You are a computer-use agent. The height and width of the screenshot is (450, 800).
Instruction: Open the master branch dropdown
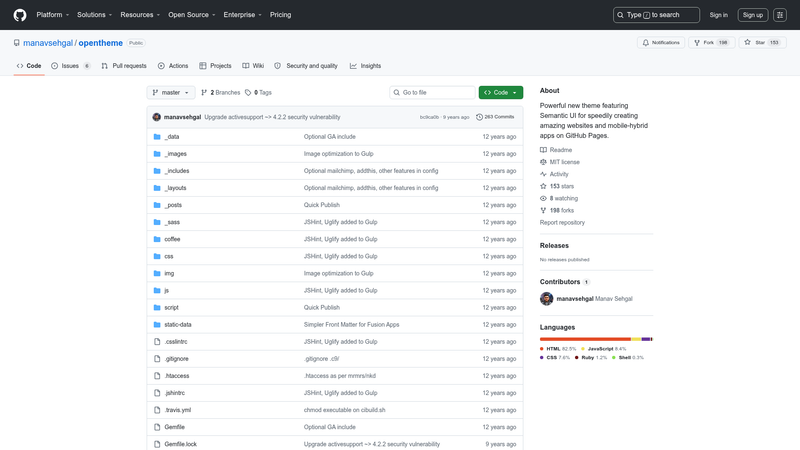[171, 92]
